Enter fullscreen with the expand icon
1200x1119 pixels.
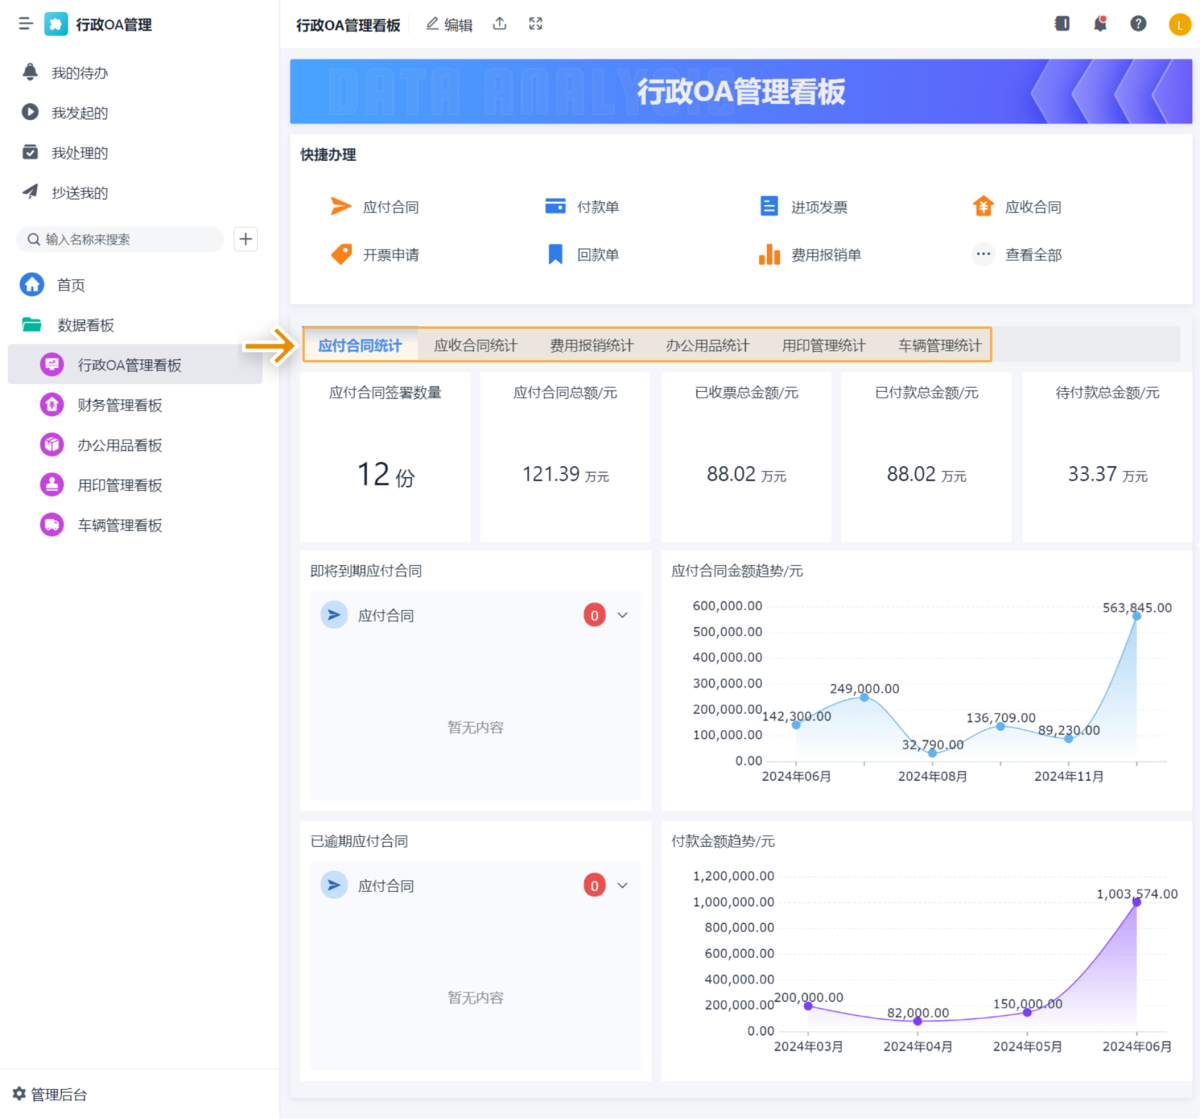pos(536,24)
